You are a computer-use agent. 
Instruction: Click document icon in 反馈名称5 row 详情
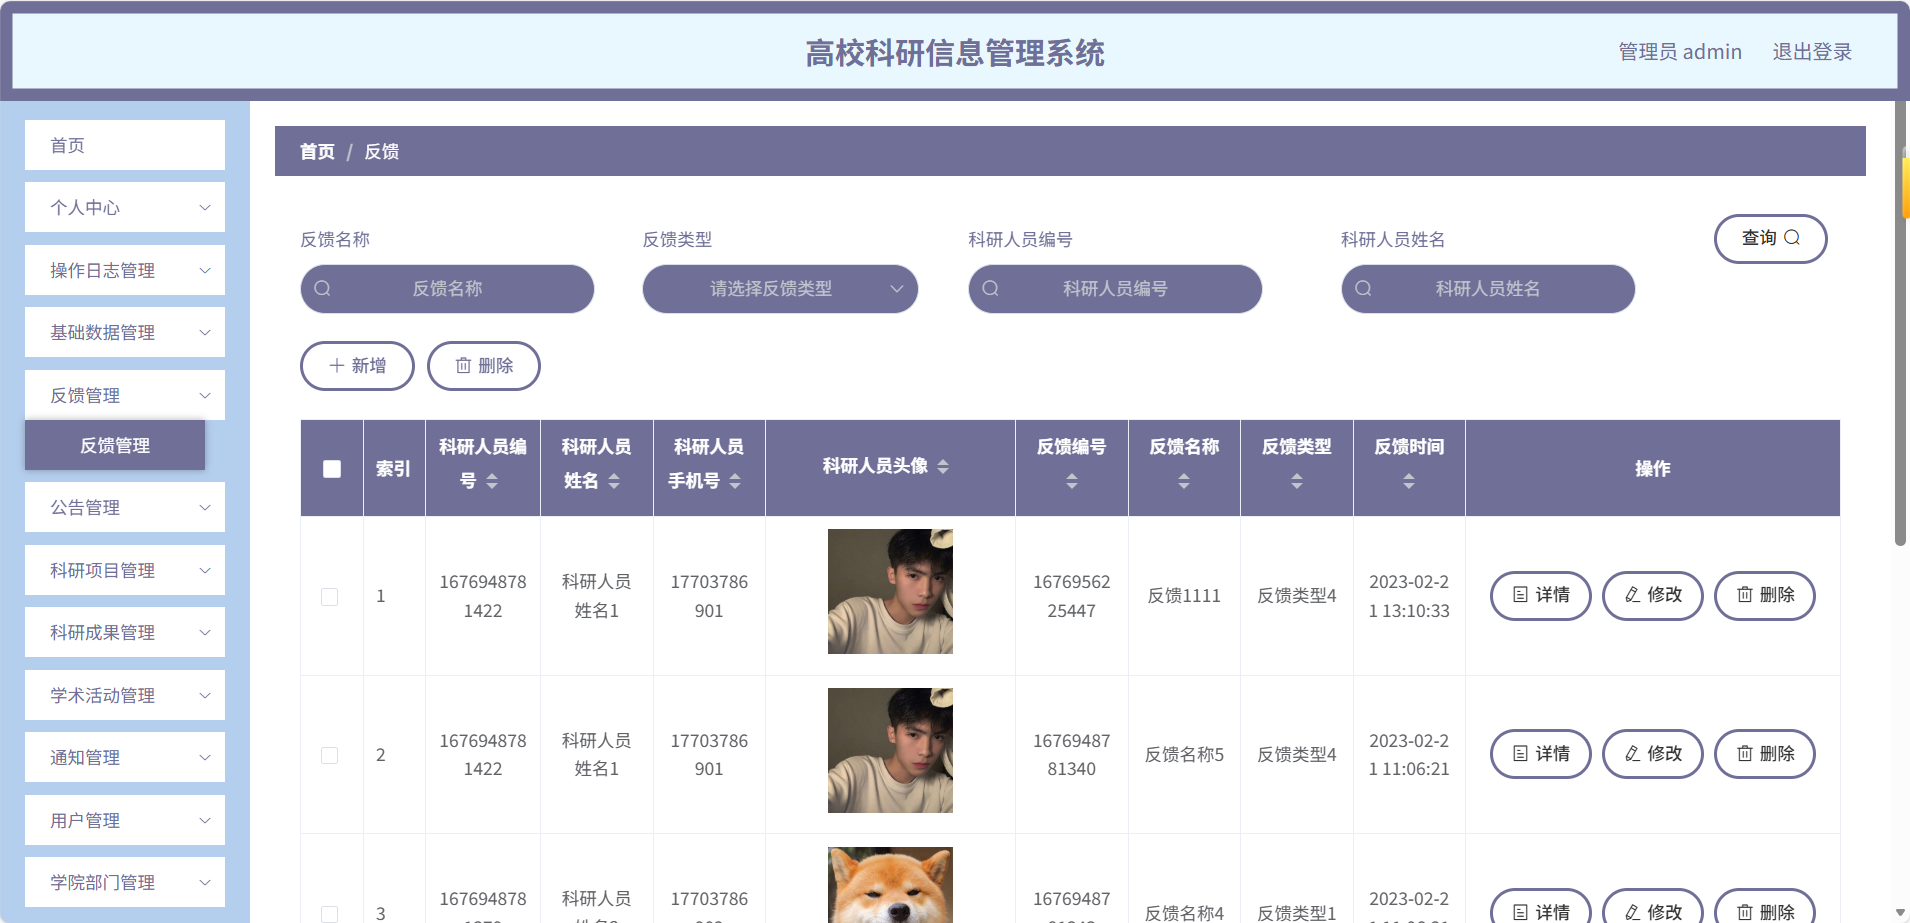coord(1520,754)
